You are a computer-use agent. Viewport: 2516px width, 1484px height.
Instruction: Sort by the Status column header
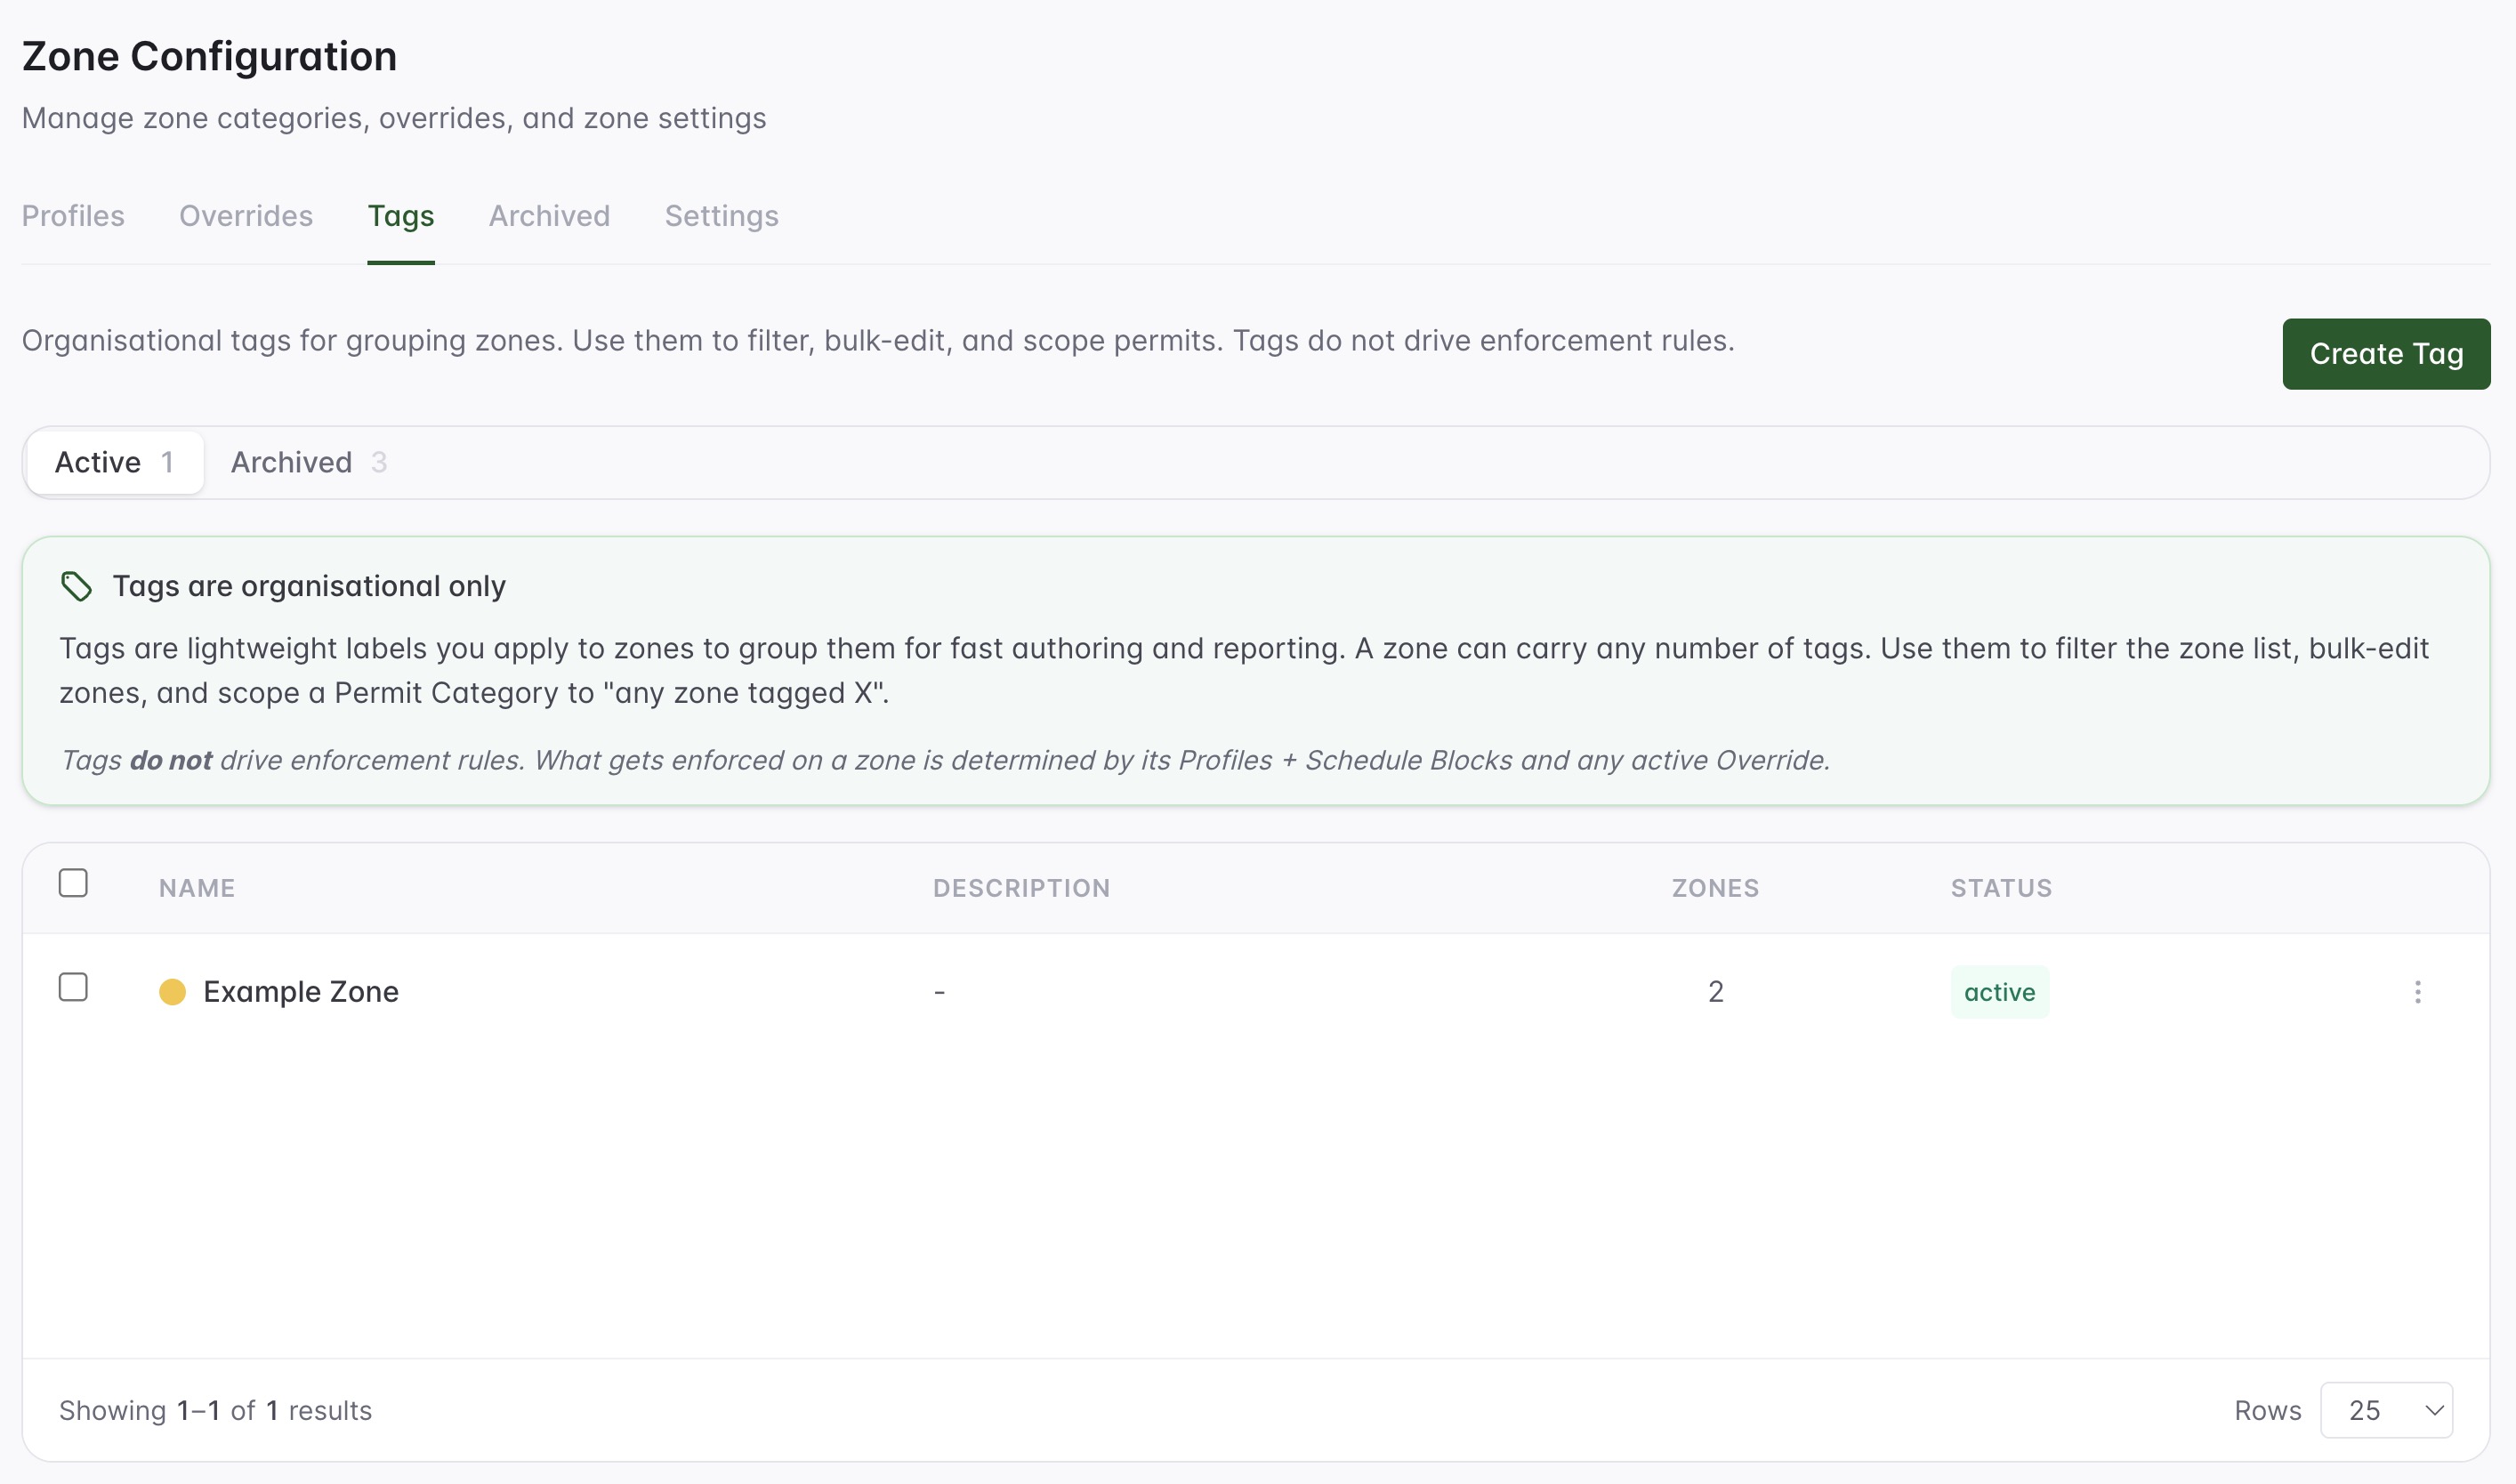point(2001,888)
